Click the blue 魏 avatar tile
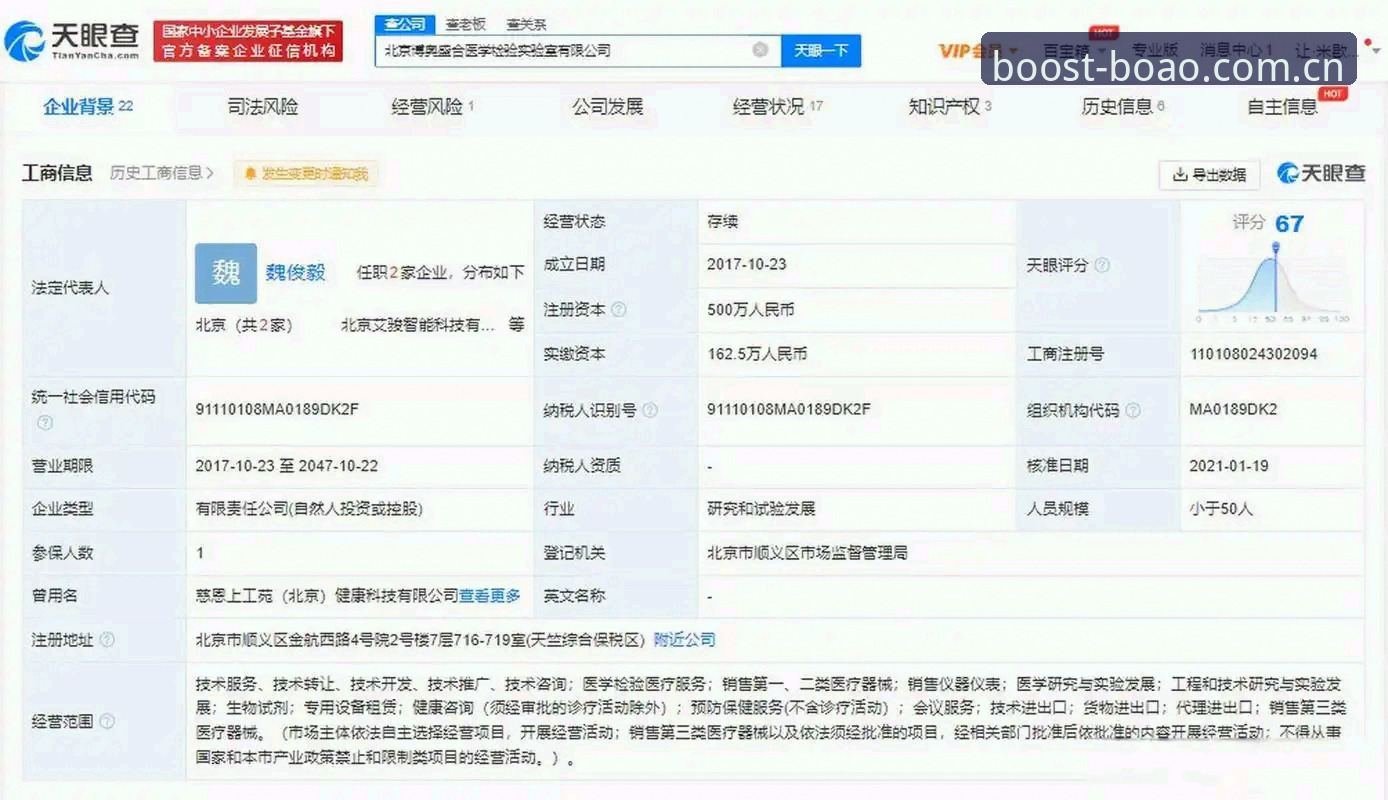The height and width of the screenshot is (800, 1388). [226, 273]
